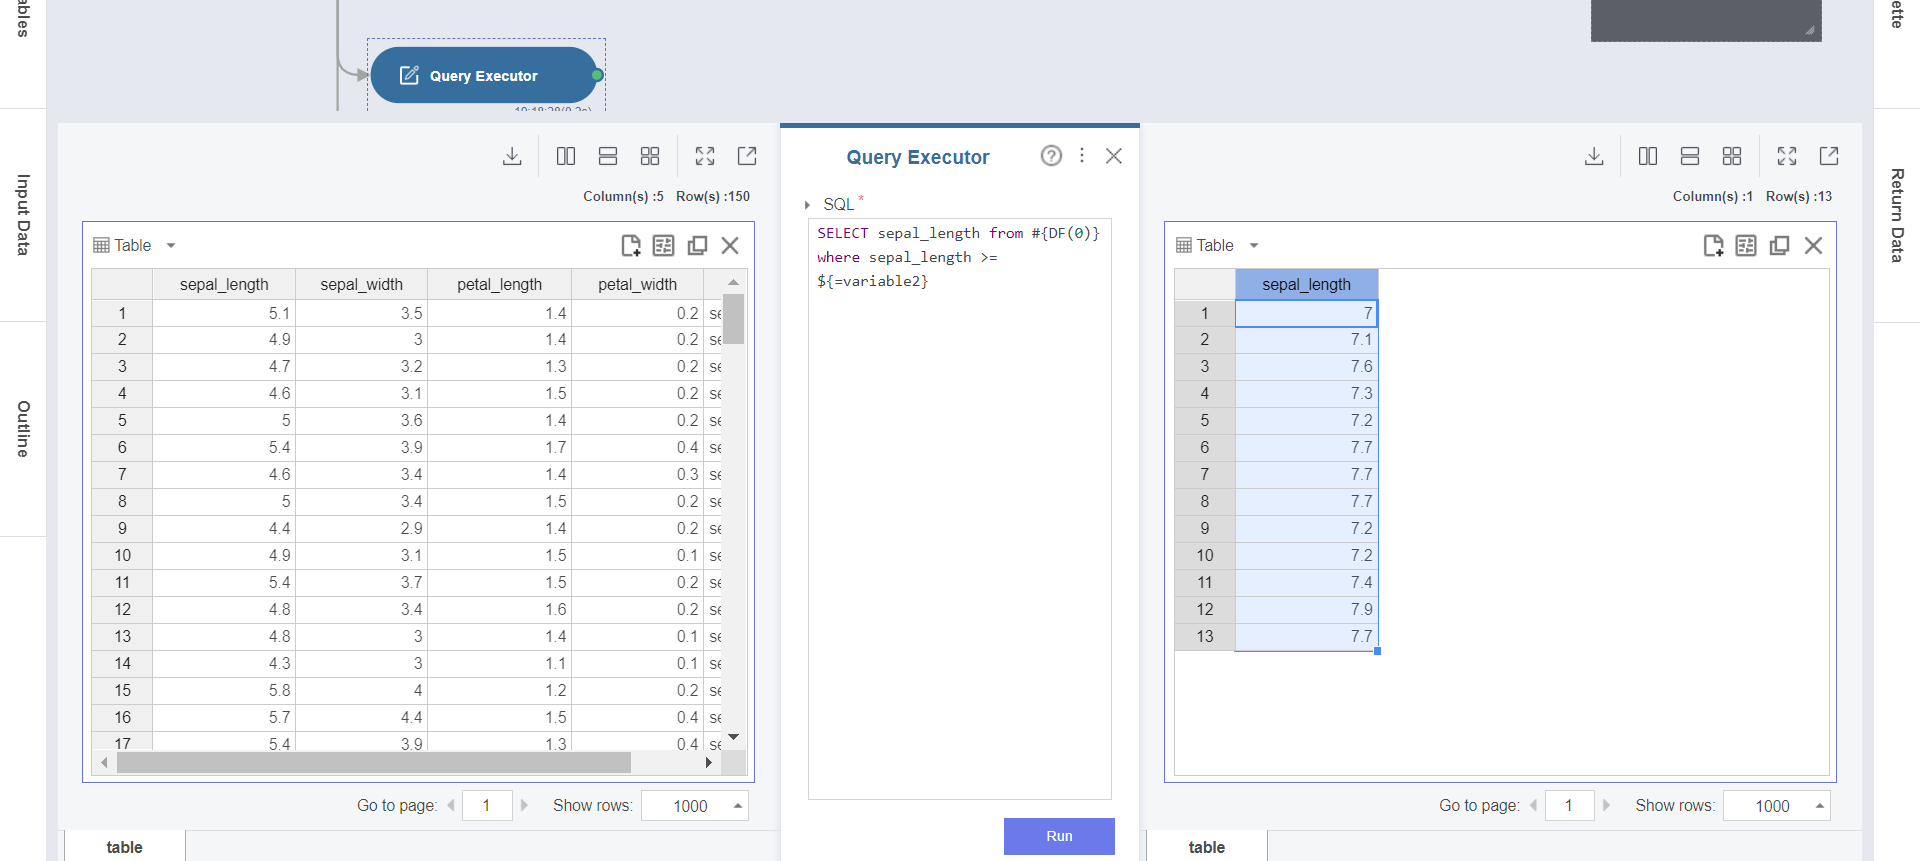Click the minimap thumbnail on canvas
Image resolution: width=1920 pixels, height=861 pixels.
click(x=1706, y=20)
